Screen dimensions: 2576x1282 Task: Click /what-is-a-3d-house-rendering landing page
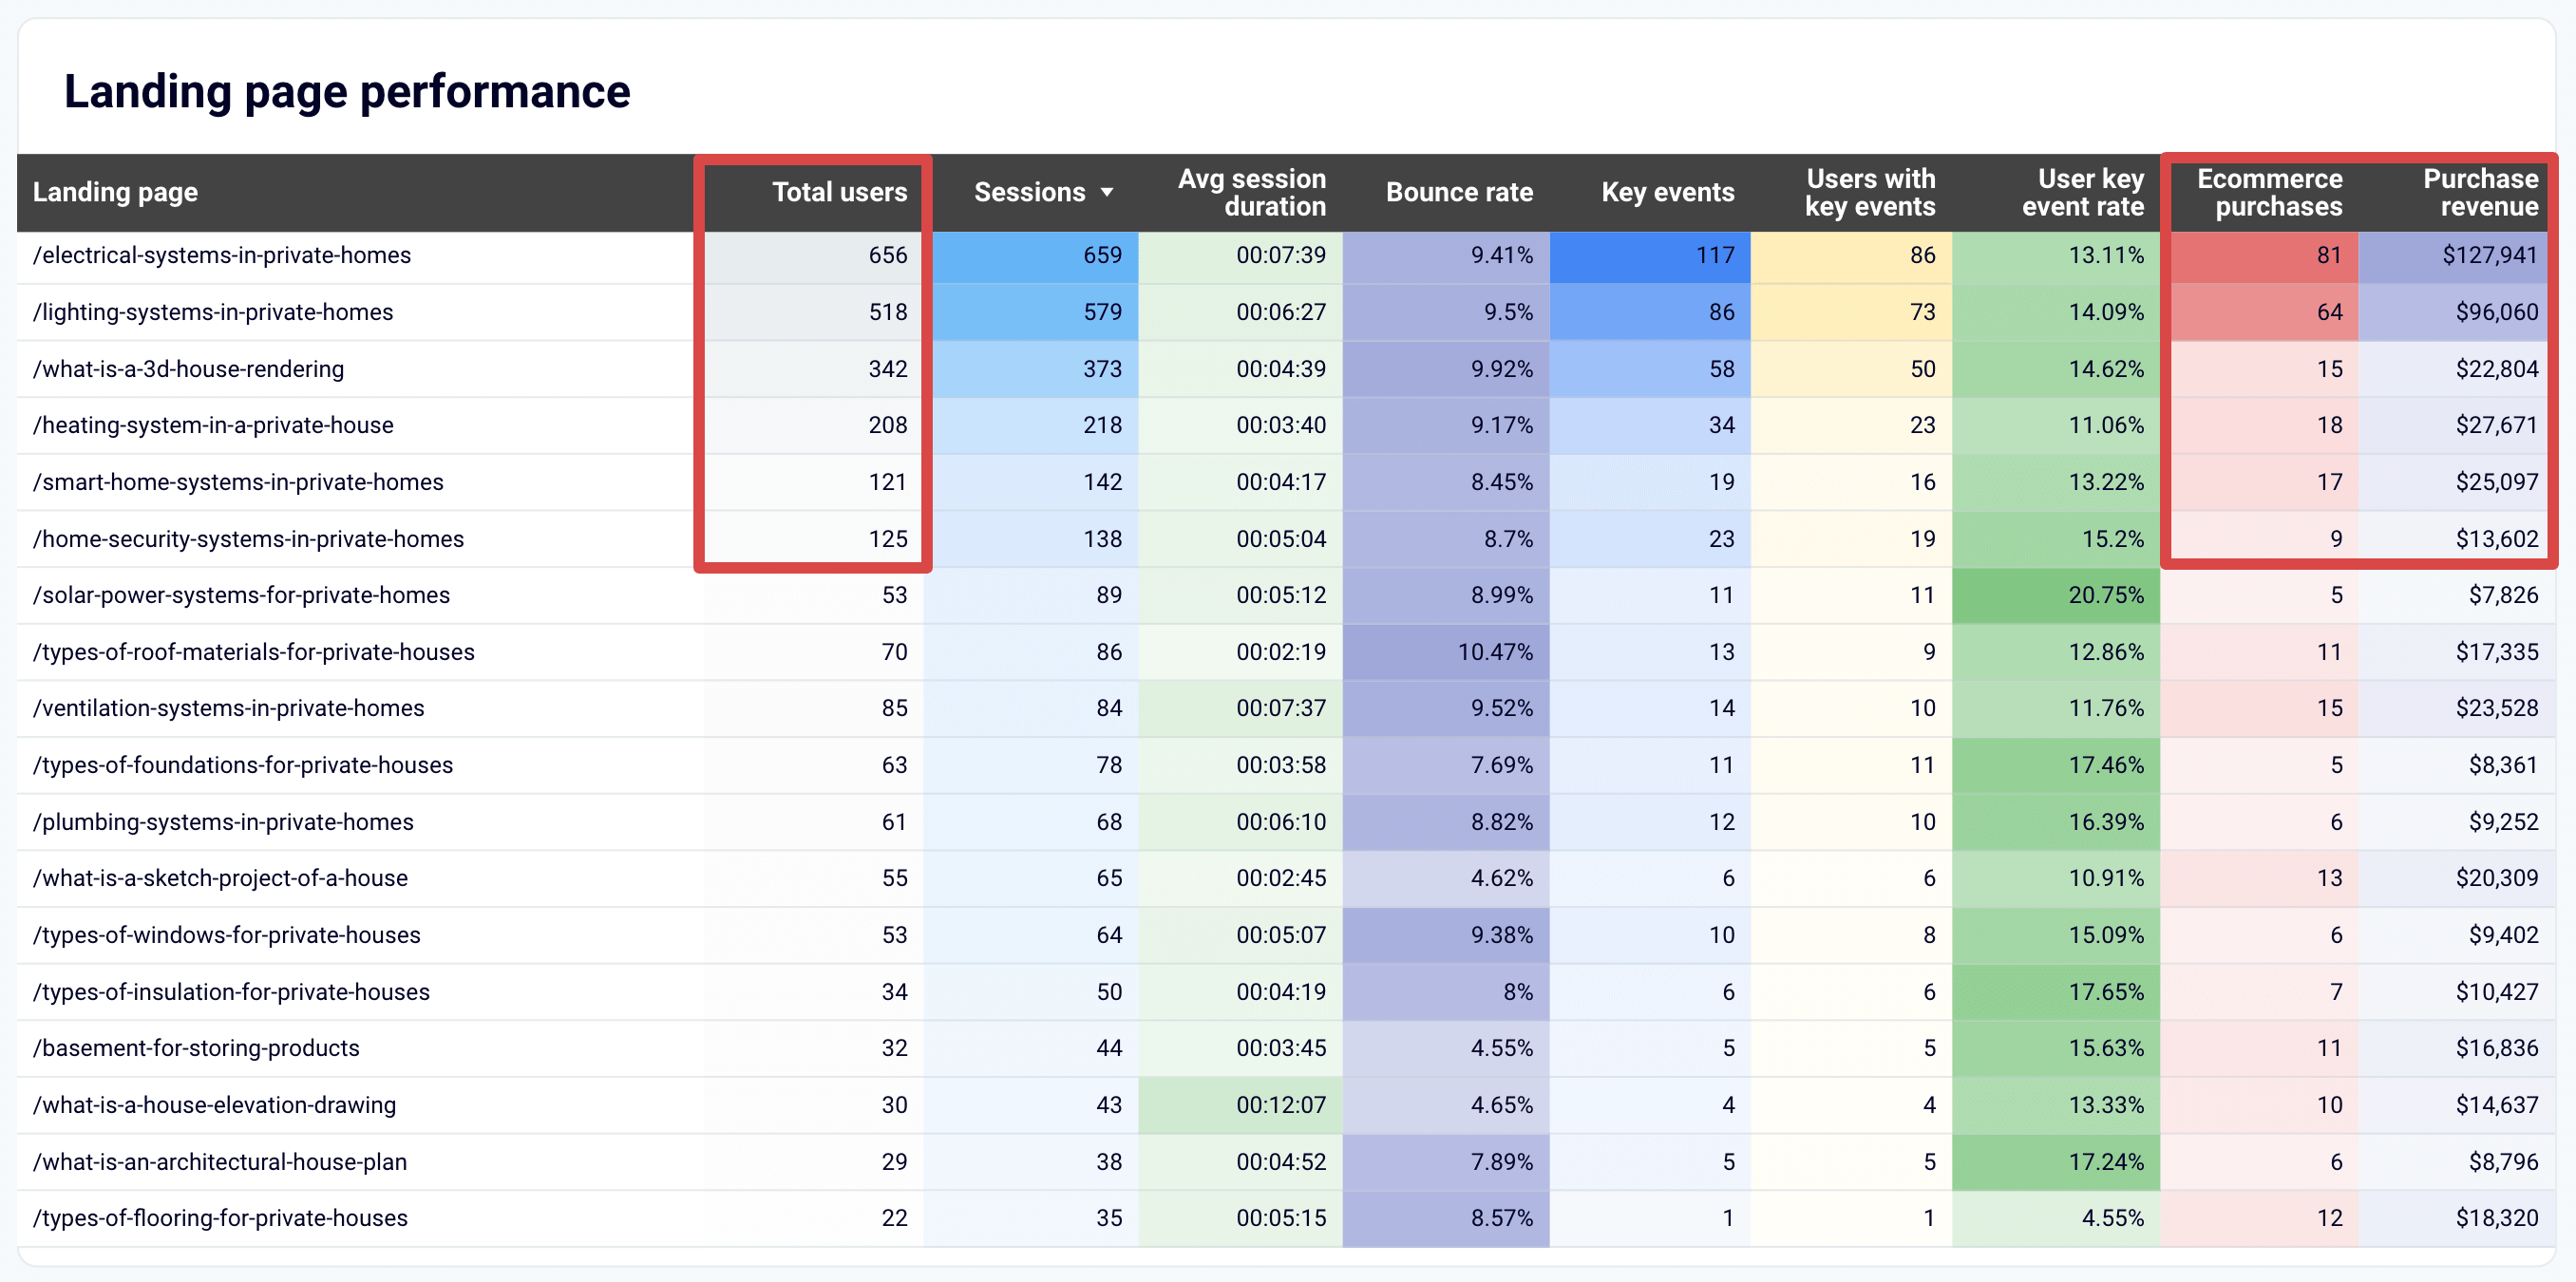point(188,369)
